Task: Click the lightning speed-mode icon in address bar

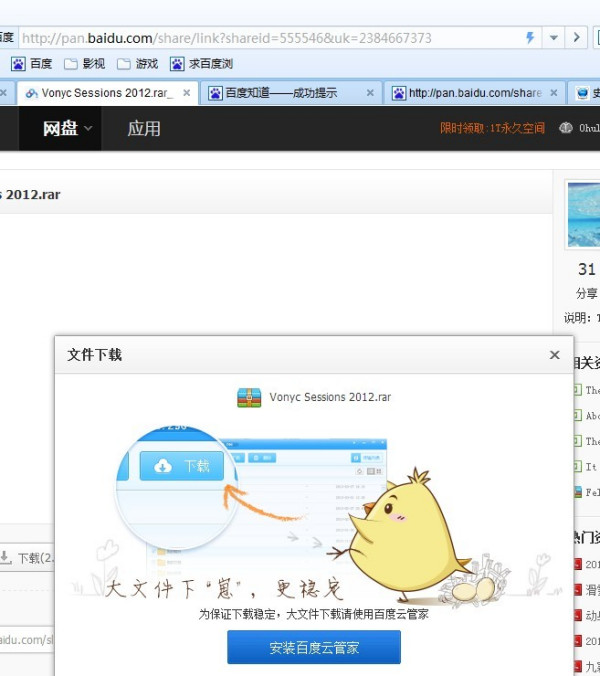Action: point(530,38)
